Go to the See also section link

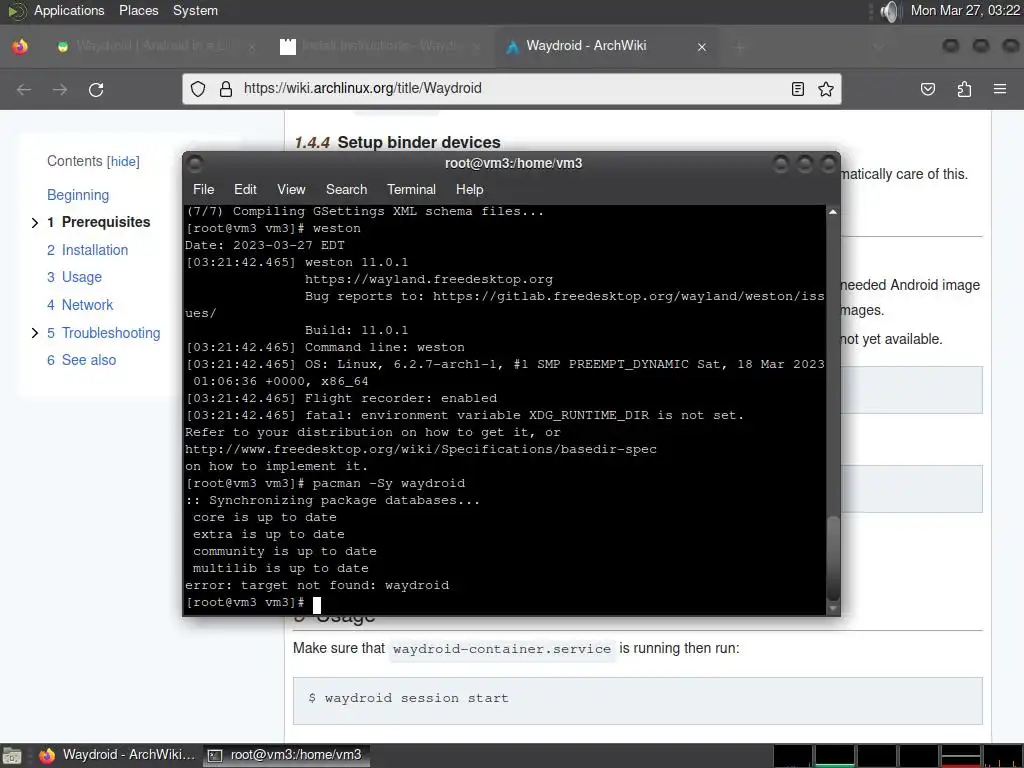(x=82, y=360)
